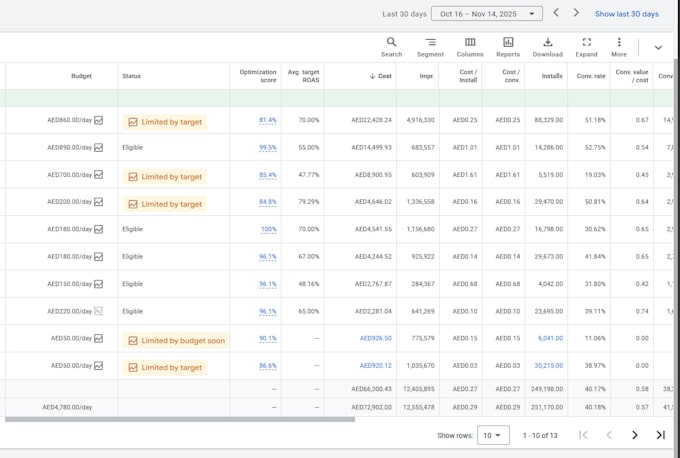Open budget chart icon for AED220.00/day
The width and height of the screenshot is (680, 458).
point(99,311)
